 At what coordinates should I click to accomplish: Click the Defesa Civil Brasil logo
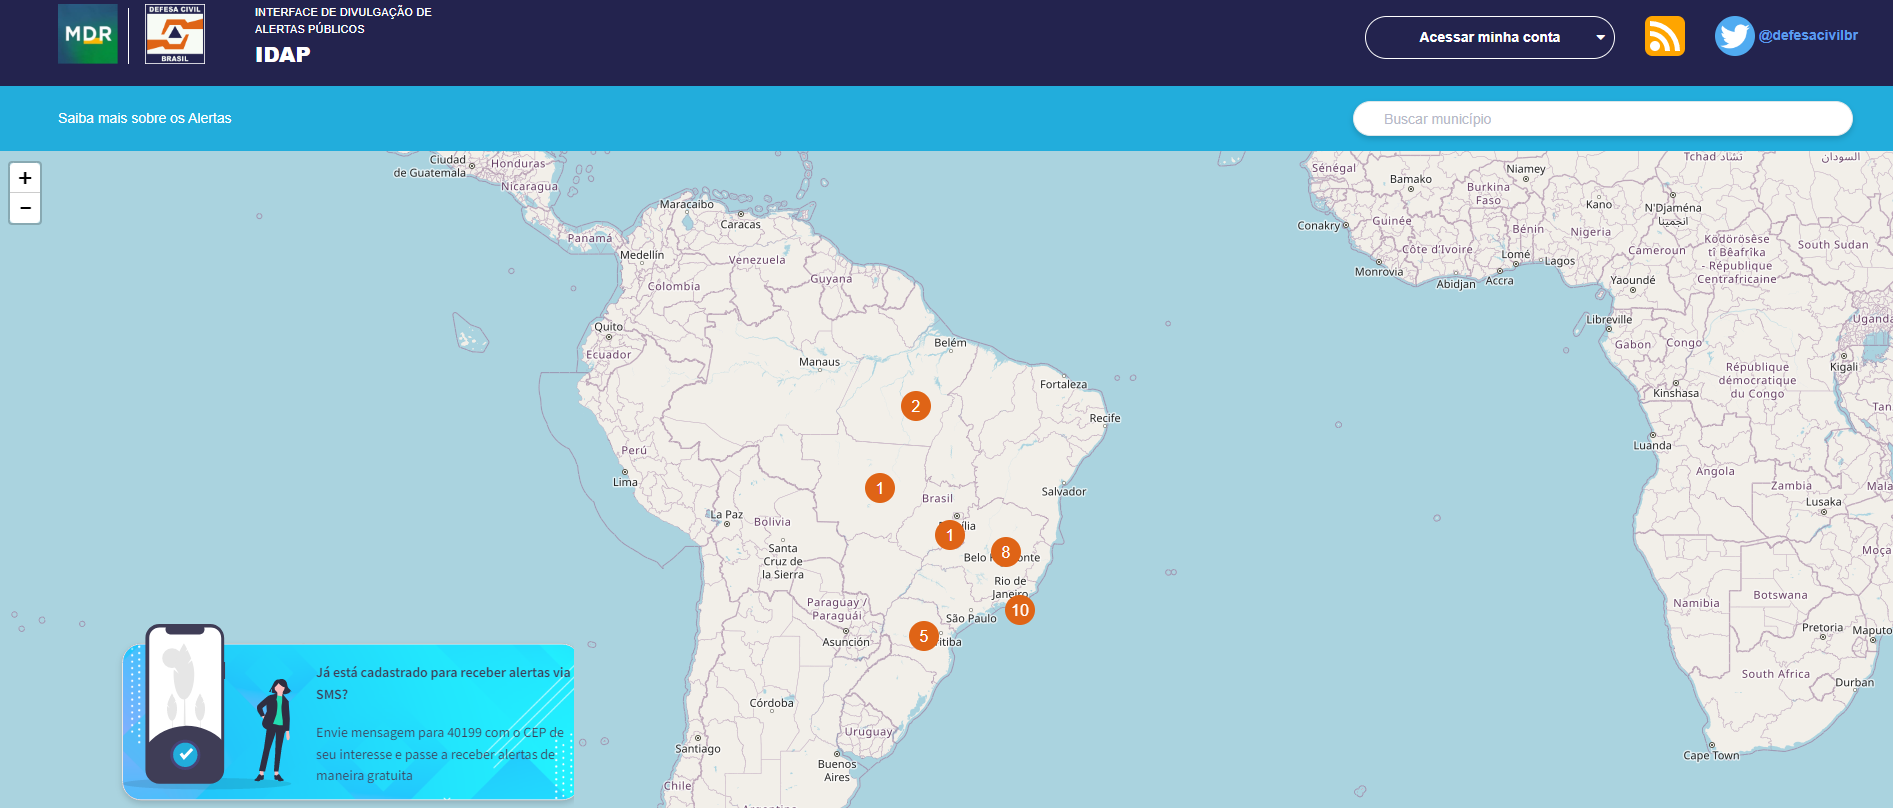pos(175,34)
